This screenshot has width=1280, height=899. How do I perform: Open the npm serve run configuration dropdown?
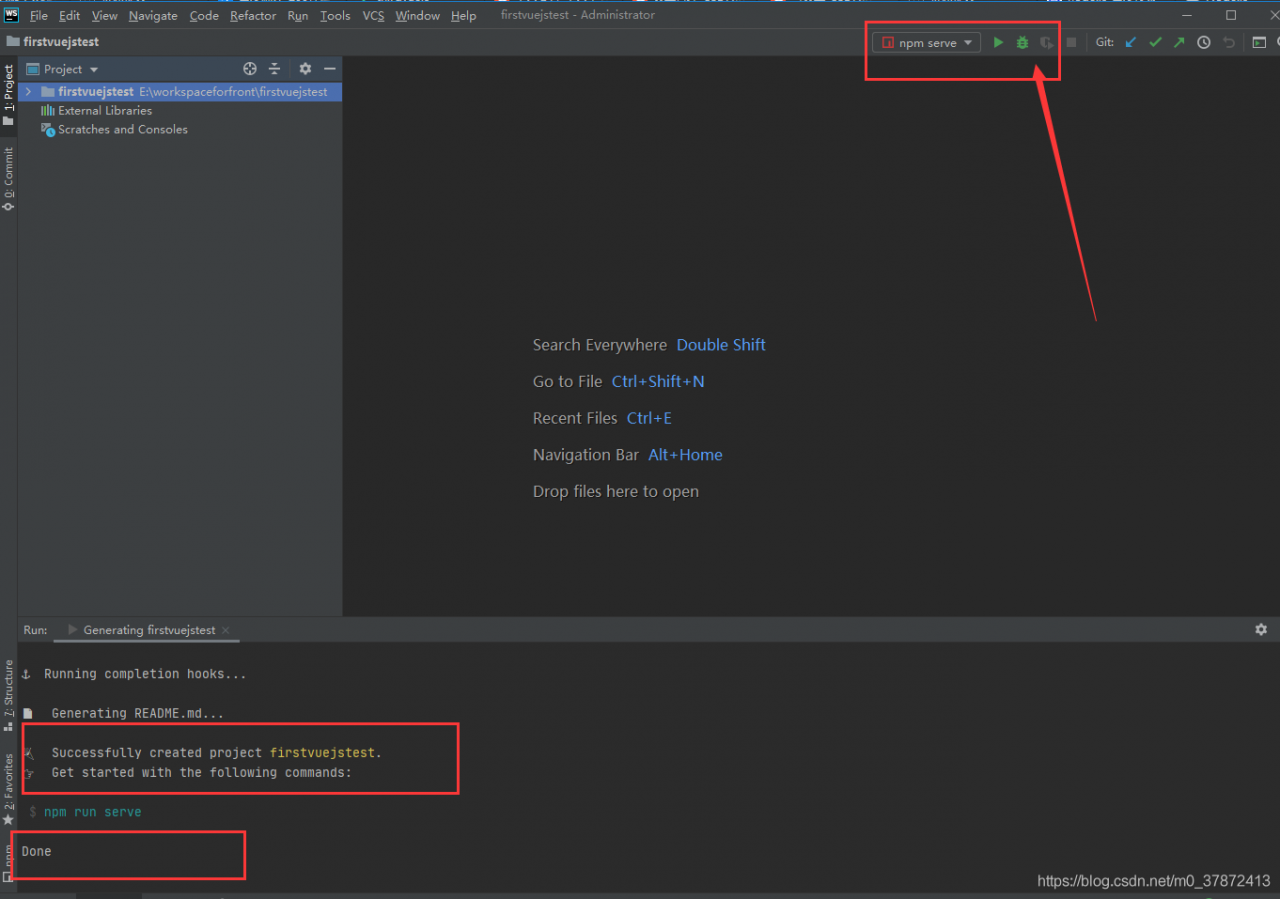coord(927,43)
